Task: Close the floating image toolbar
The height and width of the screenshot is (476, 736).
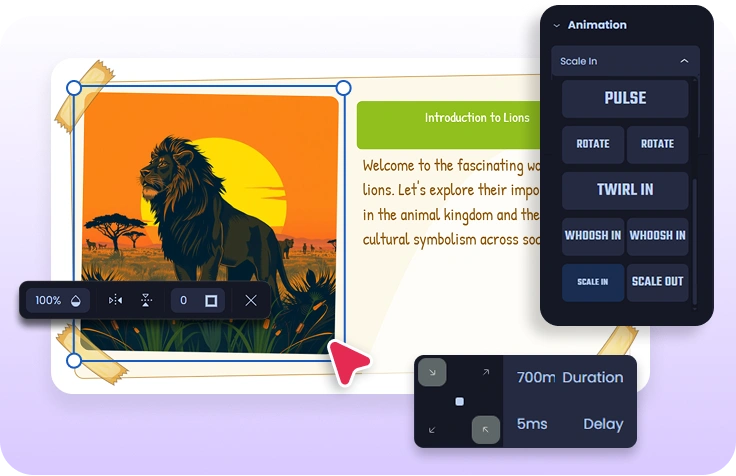Action: (x=251, y=300)
